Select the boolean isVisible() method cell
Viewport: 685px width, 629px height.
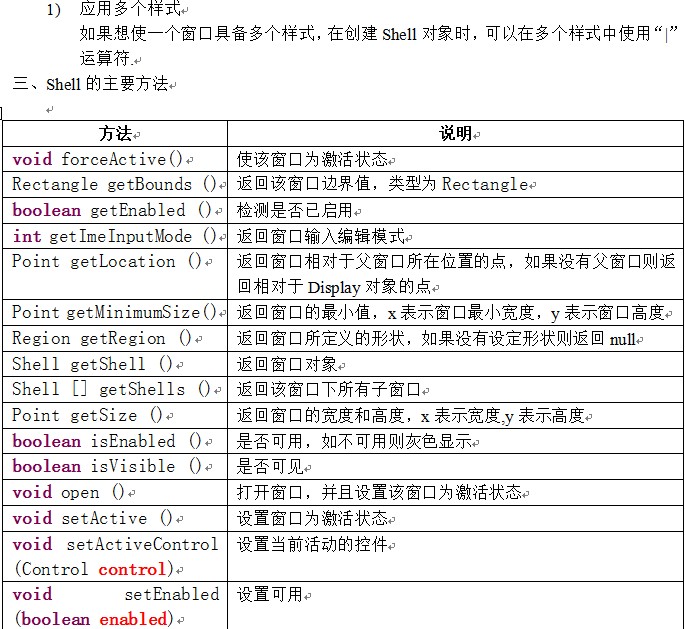tap(107, 466)
